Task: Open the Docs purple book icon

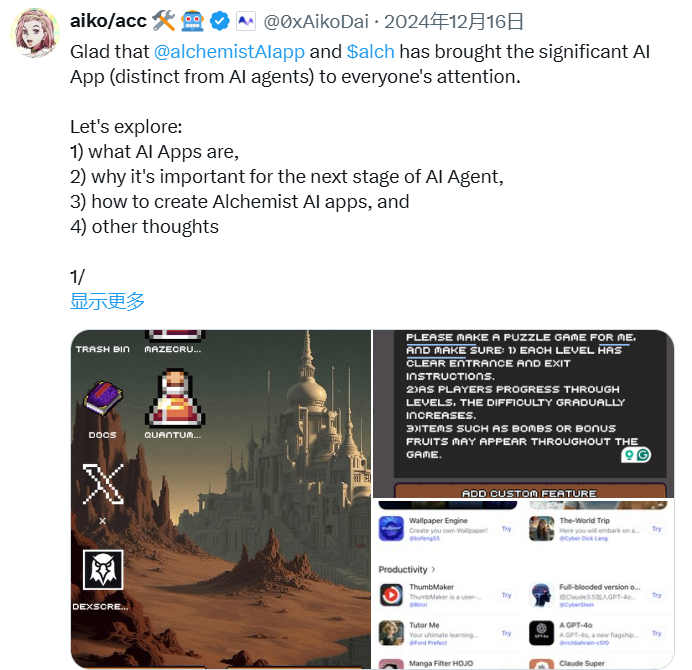Action: pyautogui.click(x=103, y=399)
